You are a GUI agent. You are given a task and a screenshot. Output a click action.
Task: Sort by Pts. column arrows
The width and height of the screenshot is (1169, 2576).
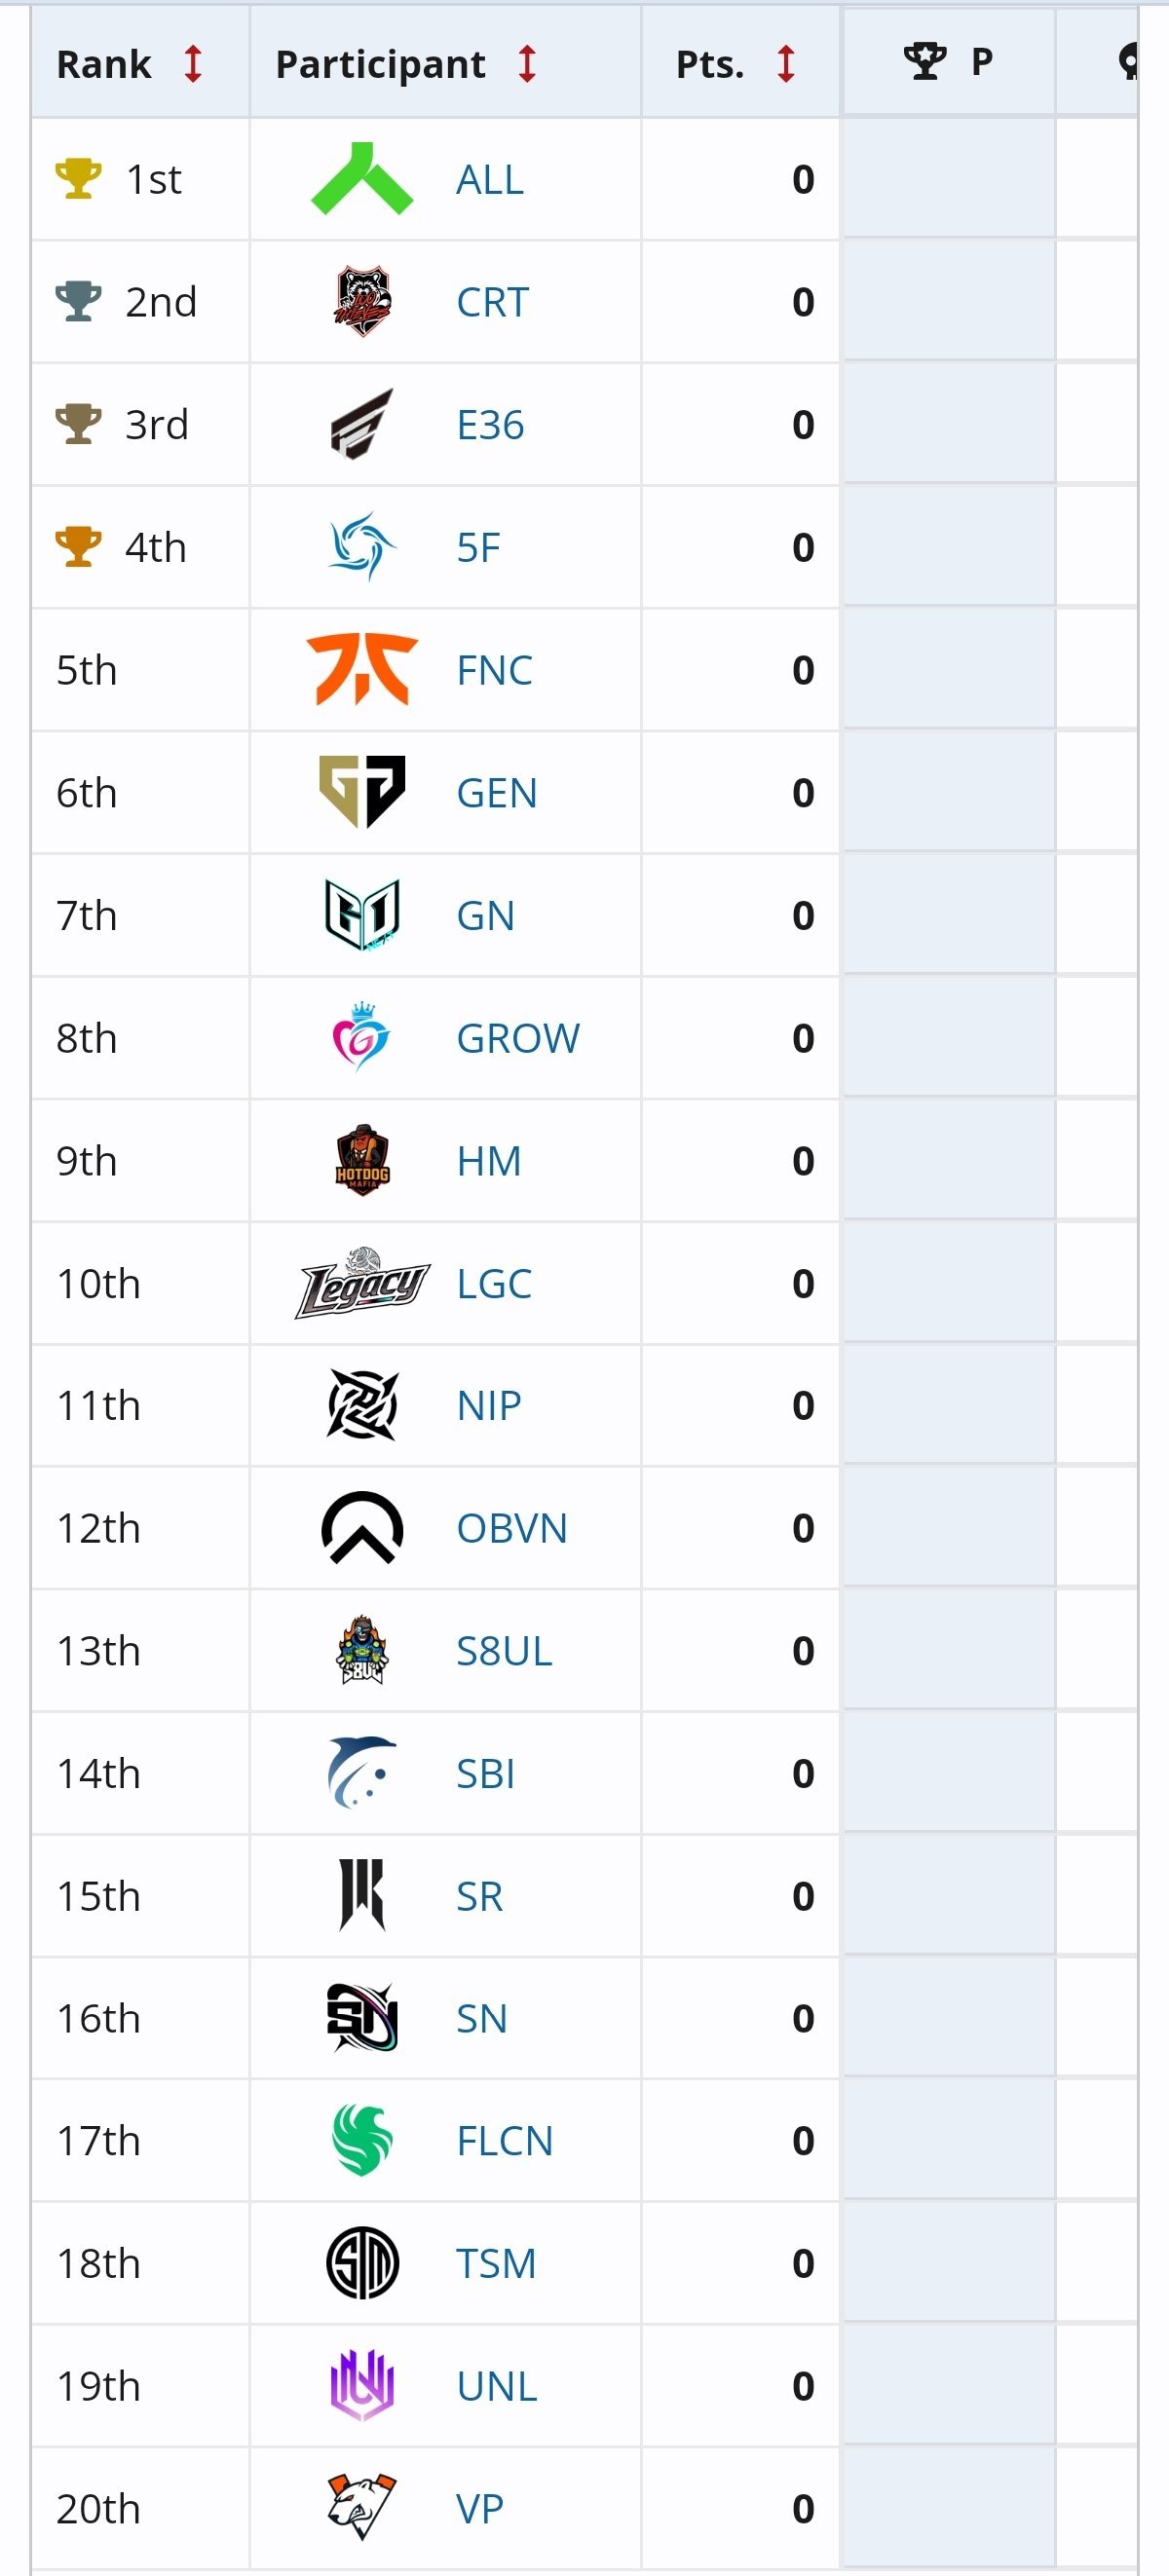(x=786, y=64)
